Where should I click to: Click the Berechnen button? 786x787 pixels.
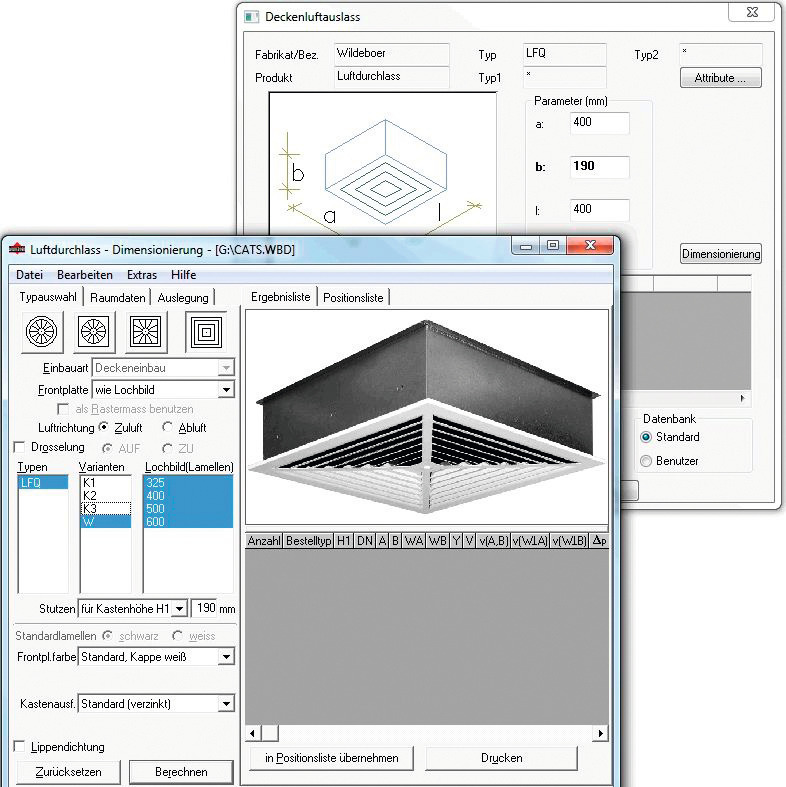click(x=181, y=772)
